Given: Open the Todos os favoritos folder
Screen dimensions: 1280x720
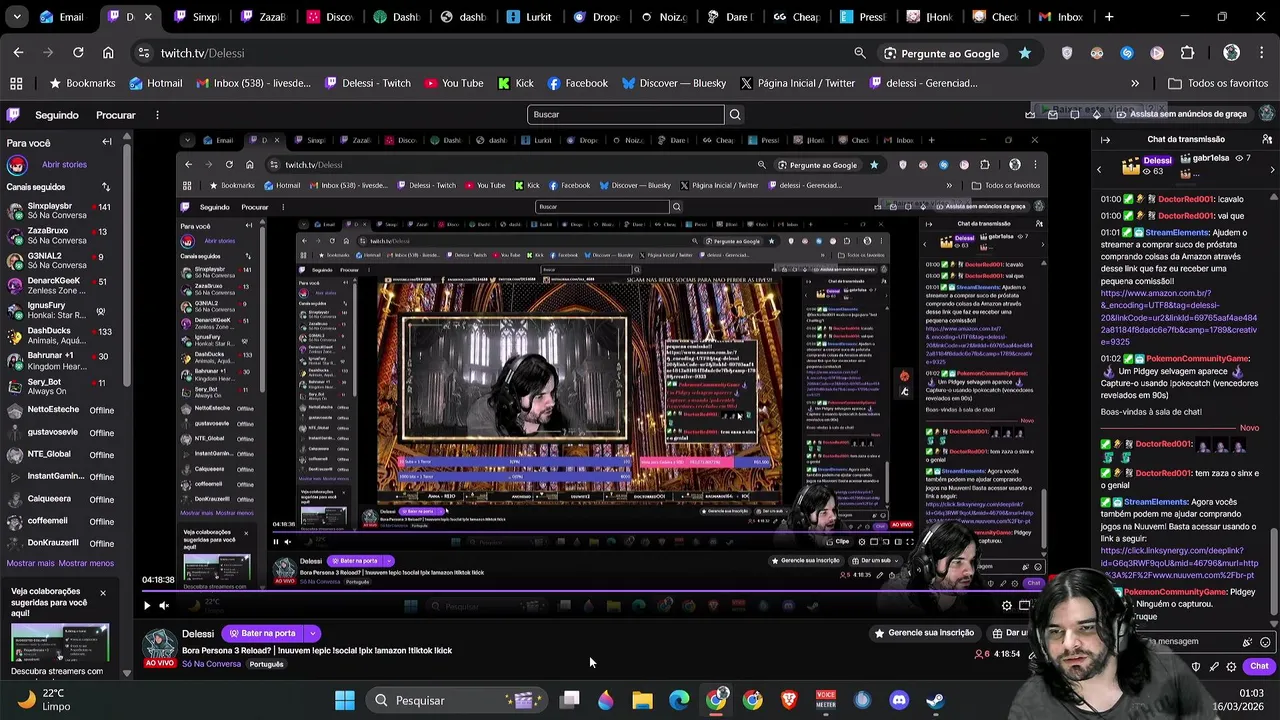Looking at the screenshot, I should [x=1218, y=83].
